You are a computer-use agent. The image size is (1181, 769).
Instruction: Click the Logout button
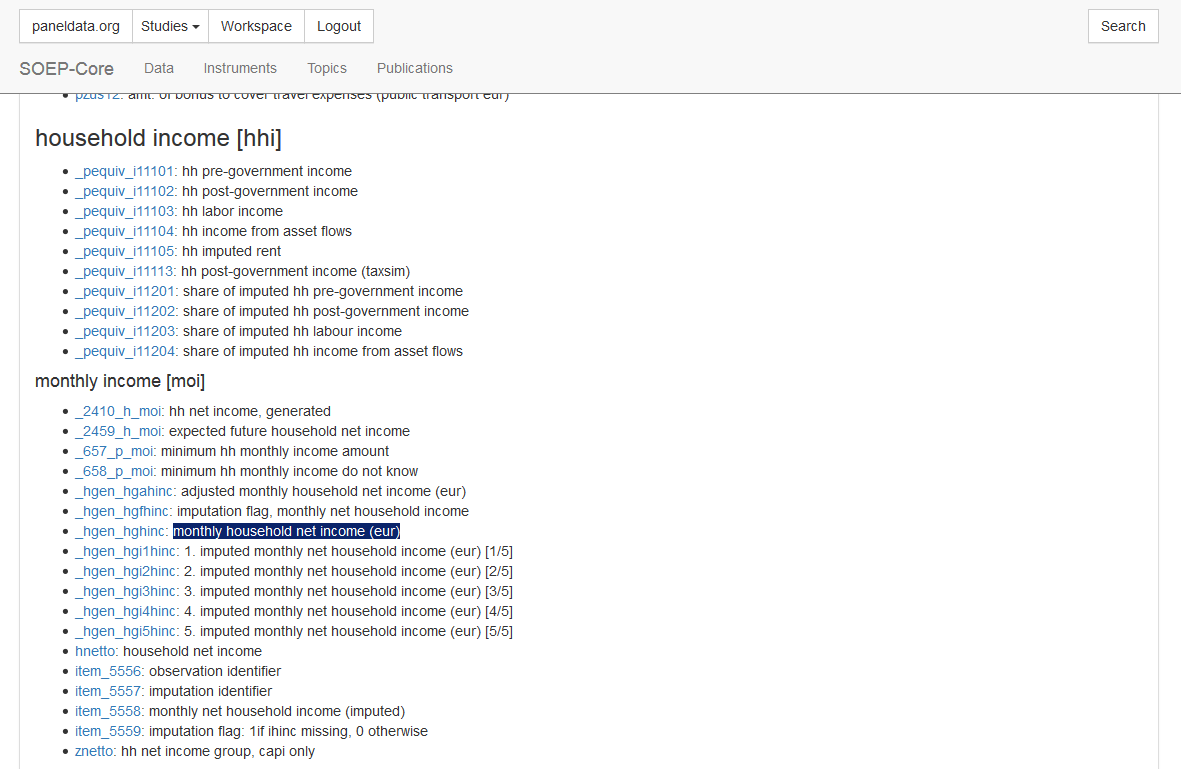point(339,26)
